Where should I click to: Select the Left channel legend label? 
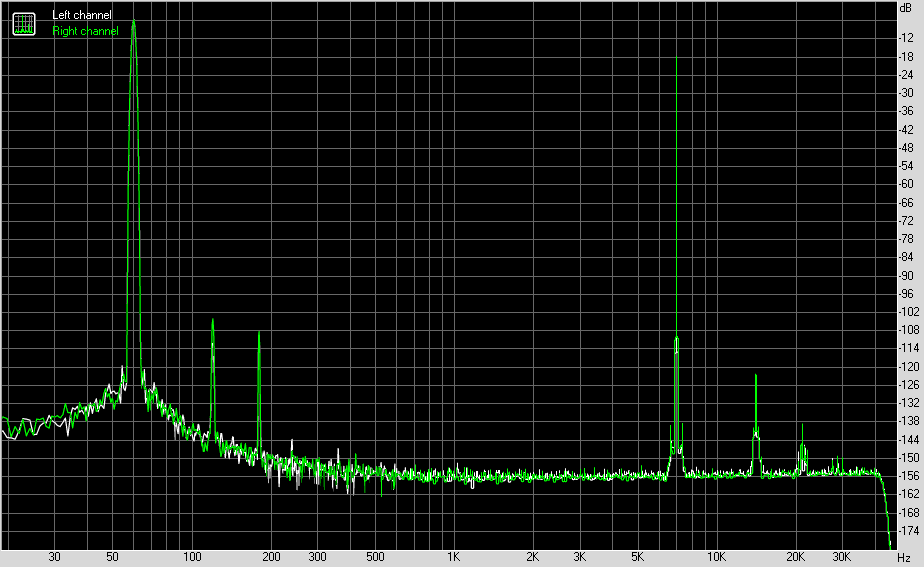(x=81, y=15)
